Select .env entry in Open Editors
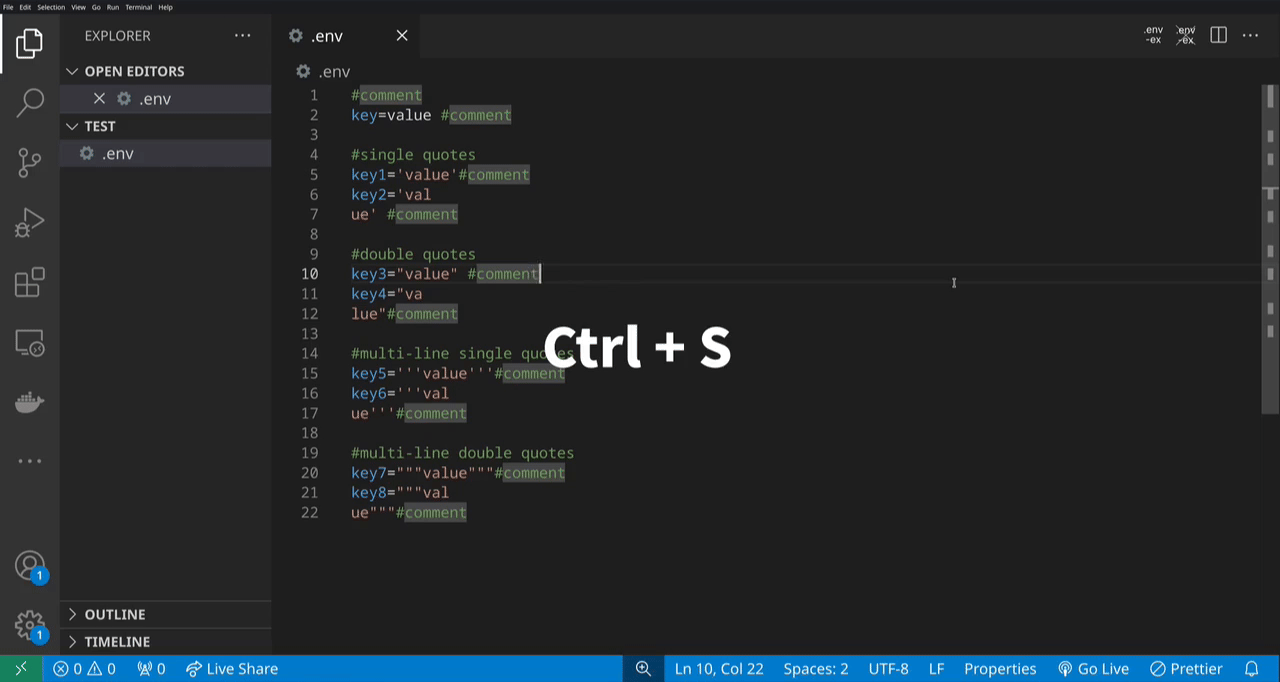 tap(166, 98)
